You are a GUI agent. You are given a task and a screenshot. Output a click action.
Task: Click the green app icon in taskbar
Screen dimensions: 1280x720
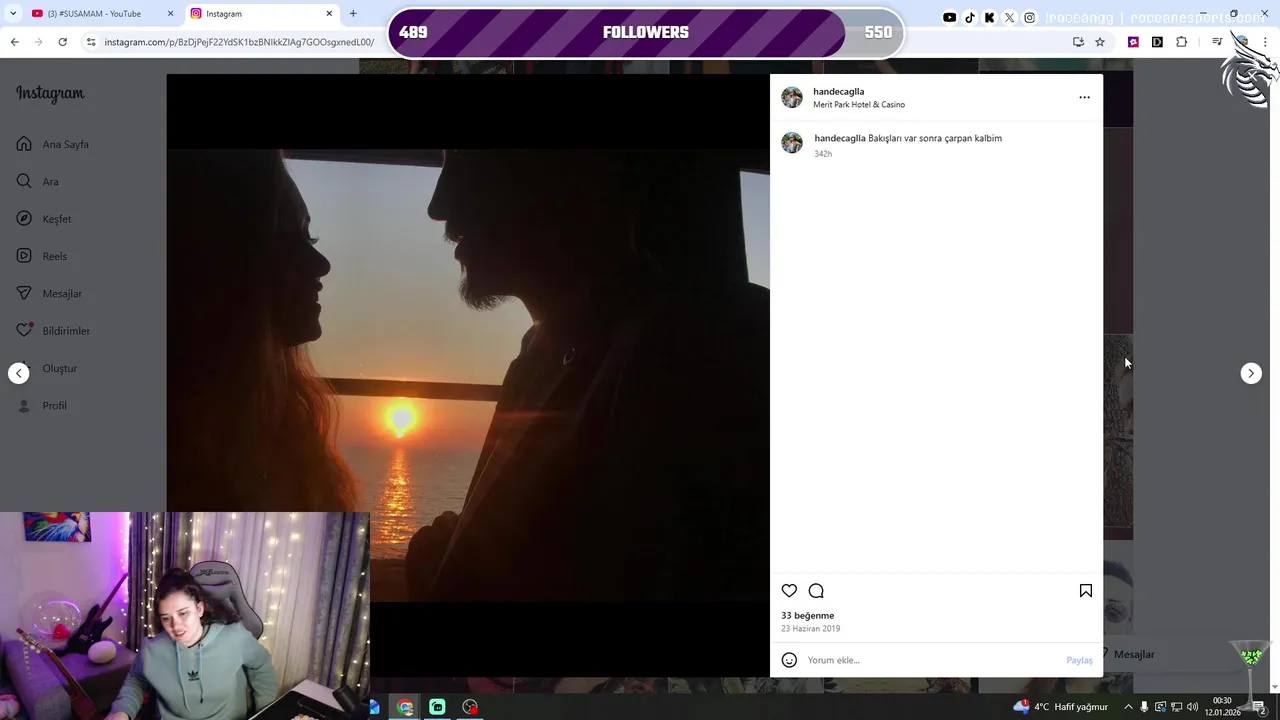437,707
